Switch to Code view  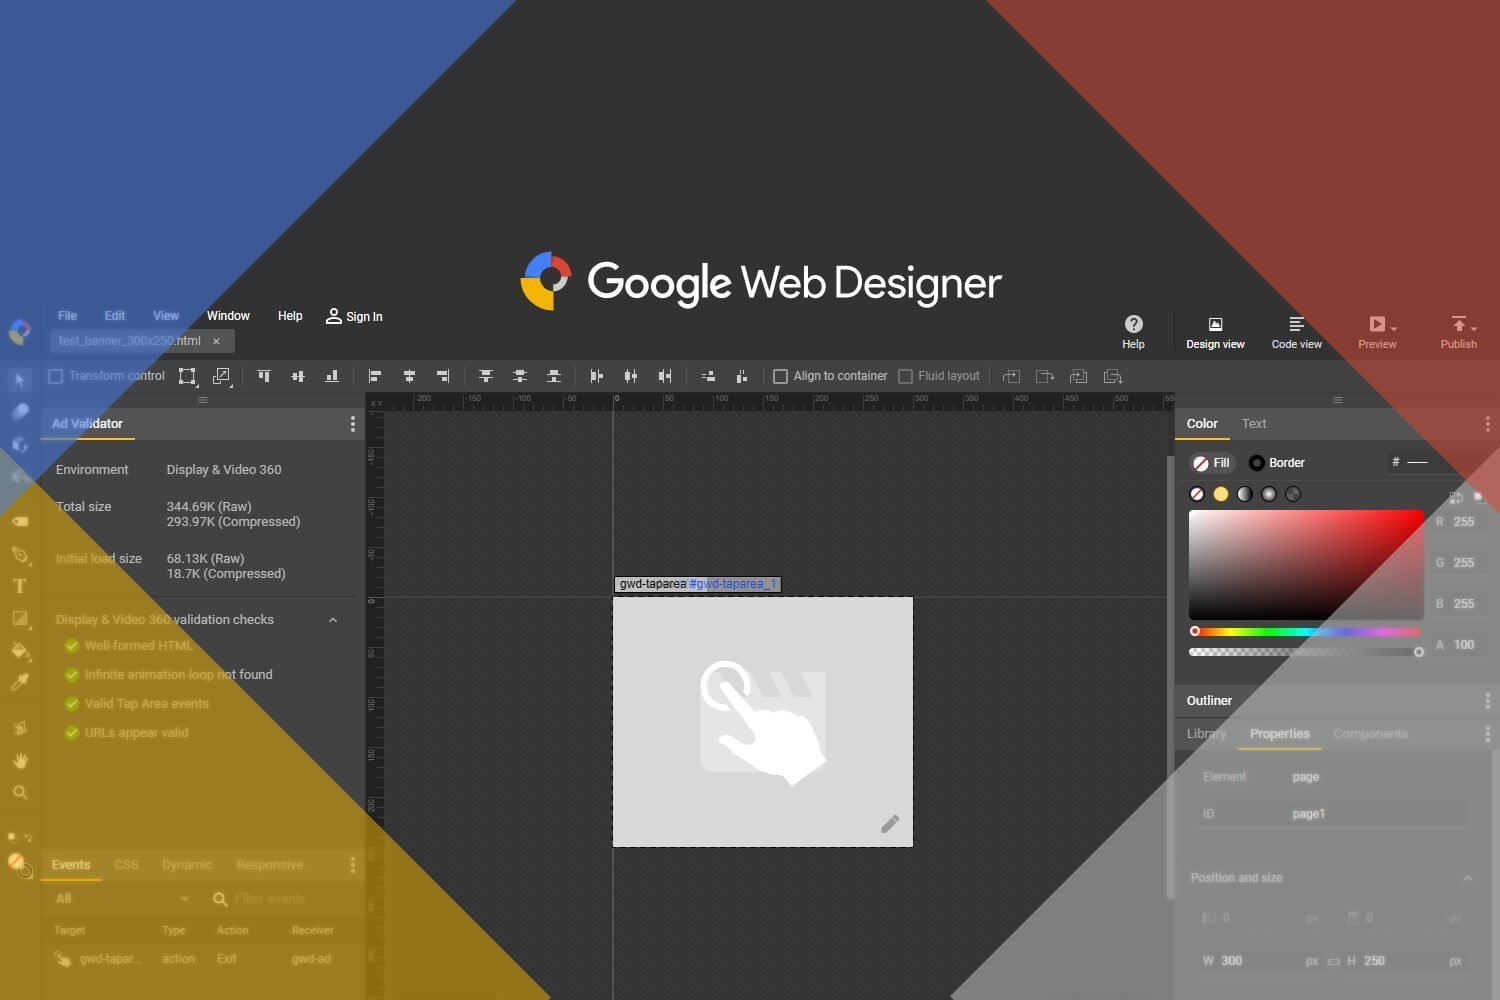point(1296,332)
